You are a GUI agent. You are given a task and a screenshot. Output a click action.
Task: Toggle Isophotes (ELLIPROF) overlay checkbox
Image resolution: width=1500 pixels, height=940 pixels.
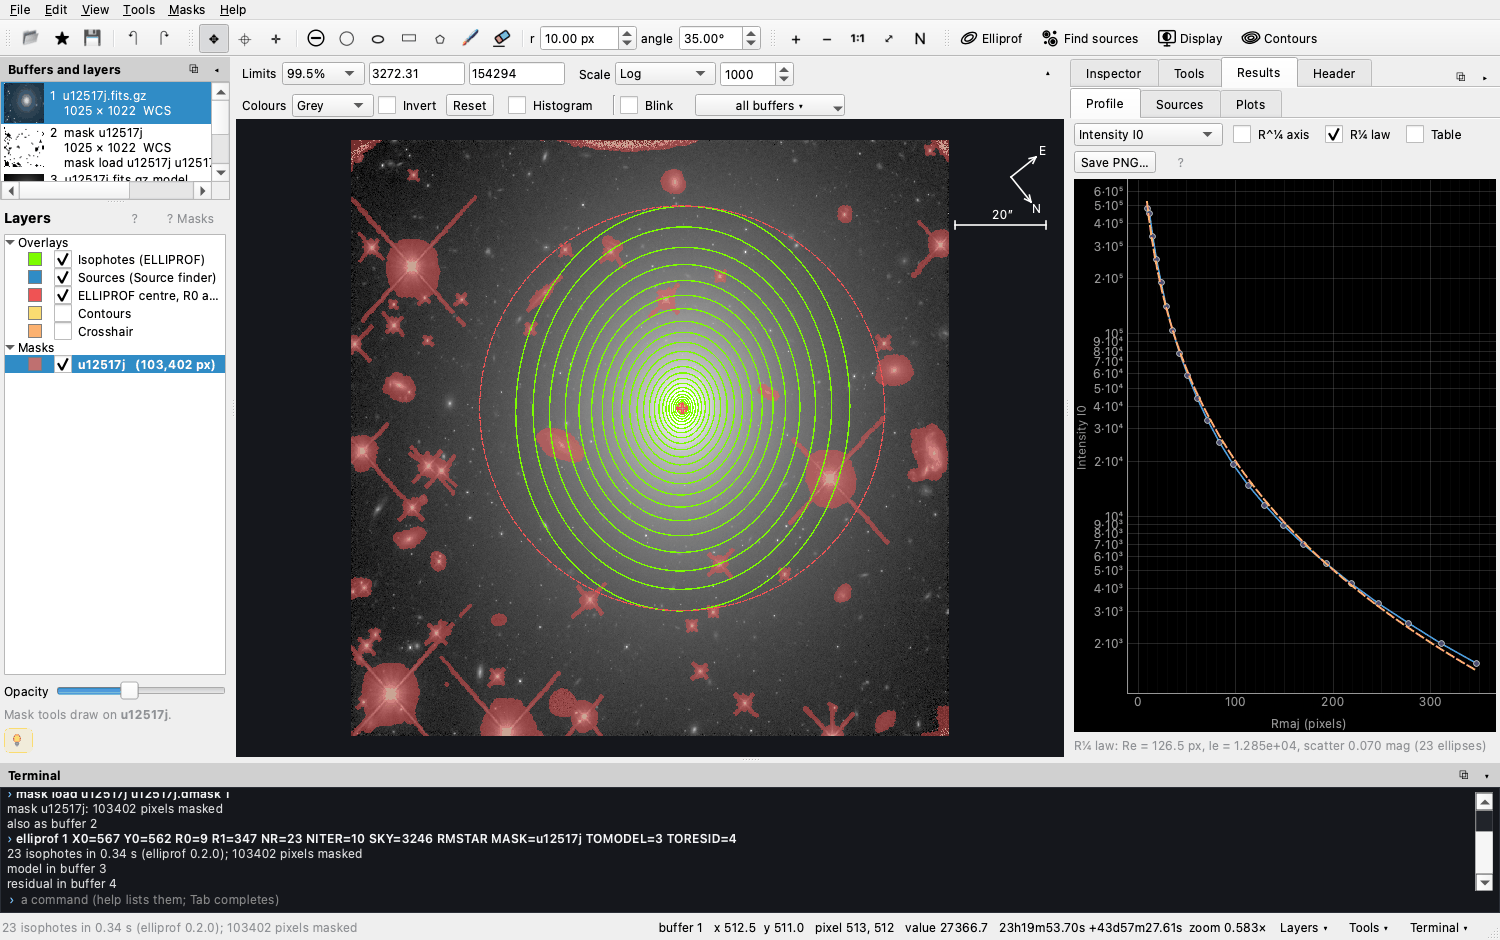point(63,260)
